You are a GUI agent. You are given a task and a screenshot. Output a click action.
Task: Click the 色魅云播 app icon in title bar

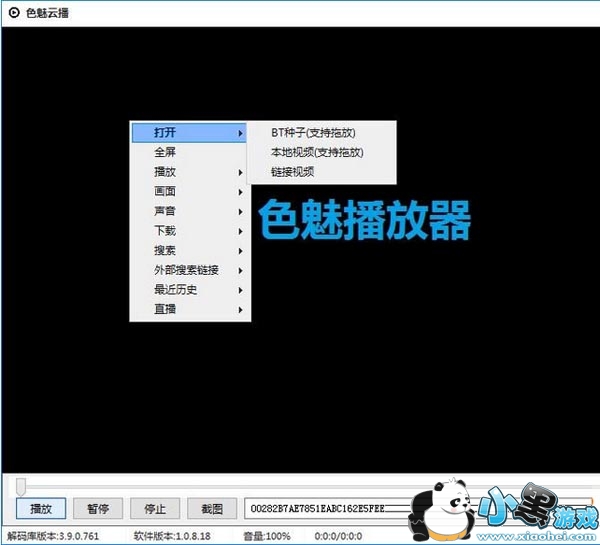[x=14, y=13]
